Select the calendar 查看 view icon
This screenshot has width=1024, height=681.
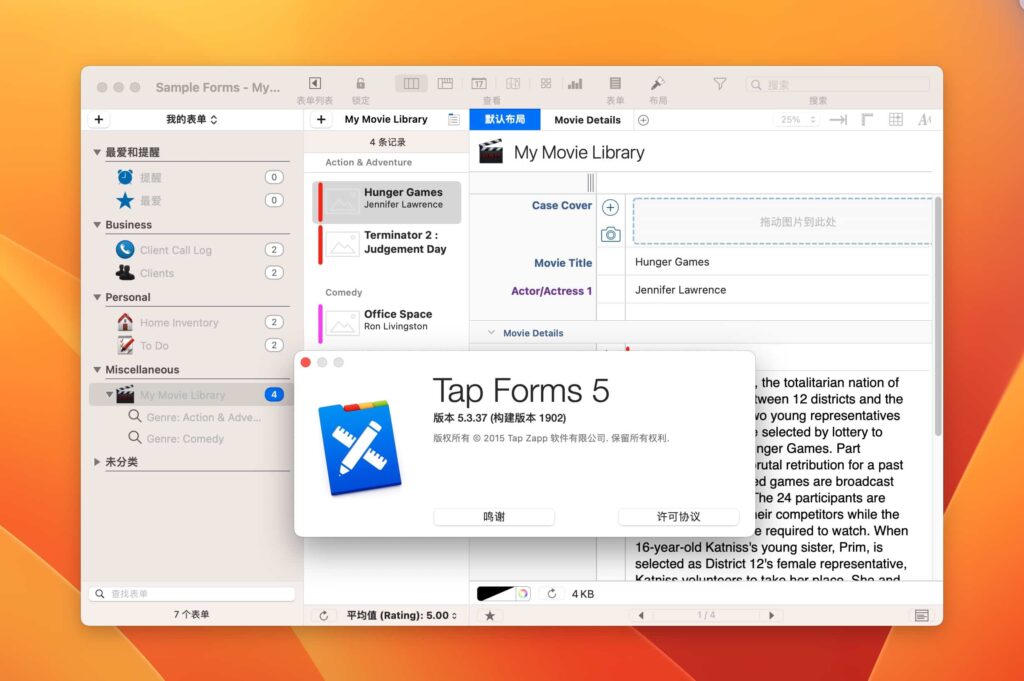(479, 83)
